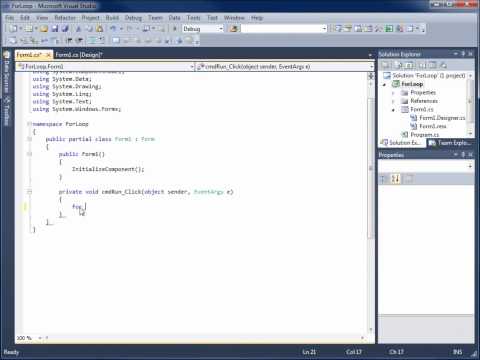Collapse the cmdRun_Click method code region

pos(29,192)
